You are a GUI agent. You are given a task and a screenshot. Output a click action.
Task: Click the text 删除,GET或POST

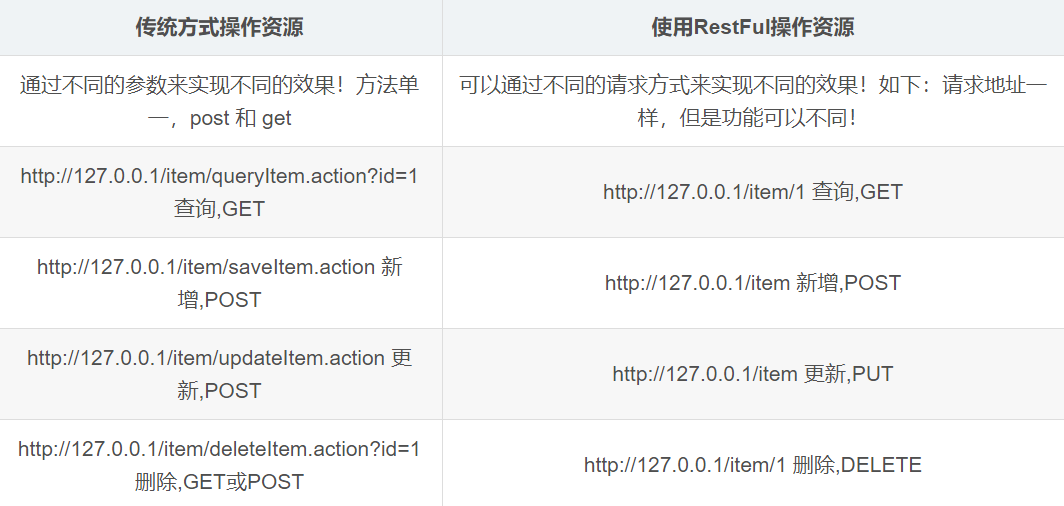tap(219, 481)
